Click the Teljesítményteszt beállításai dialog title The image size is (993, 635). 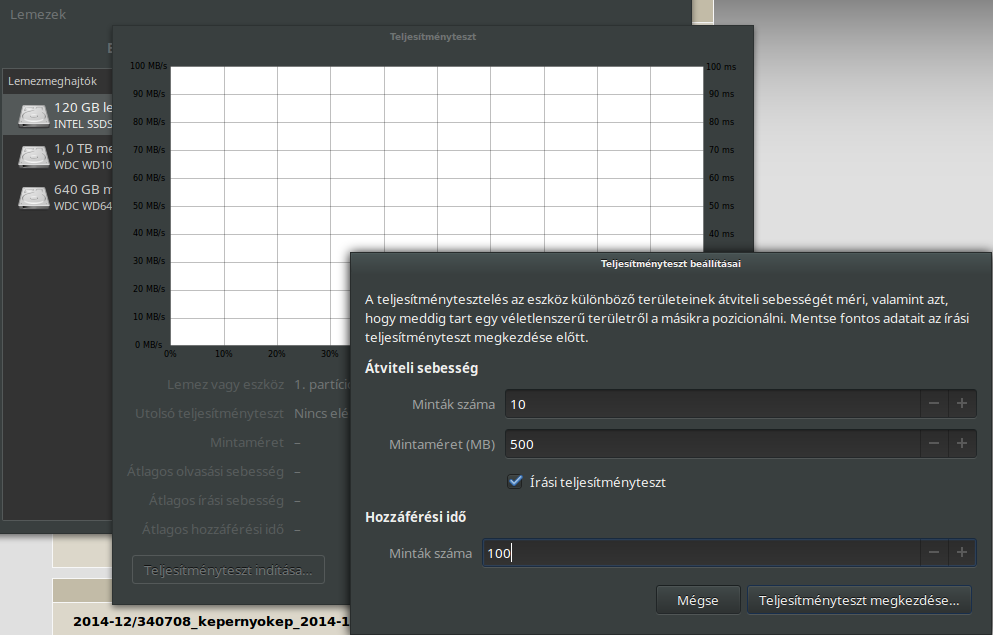(671, 263)
